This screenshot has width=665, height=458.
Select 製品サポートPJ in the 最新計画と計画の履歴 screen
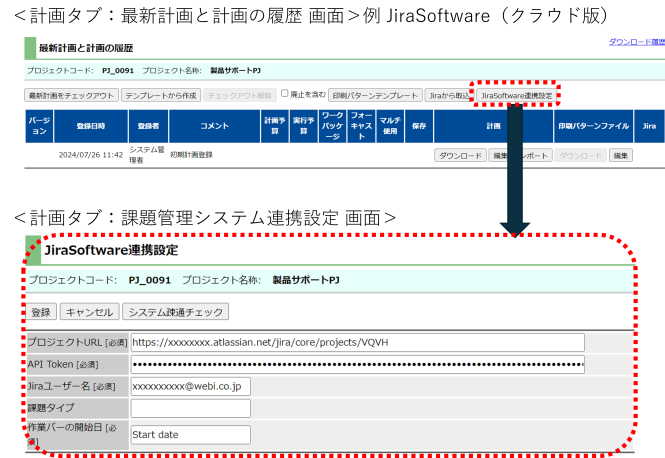pos(235,71)
